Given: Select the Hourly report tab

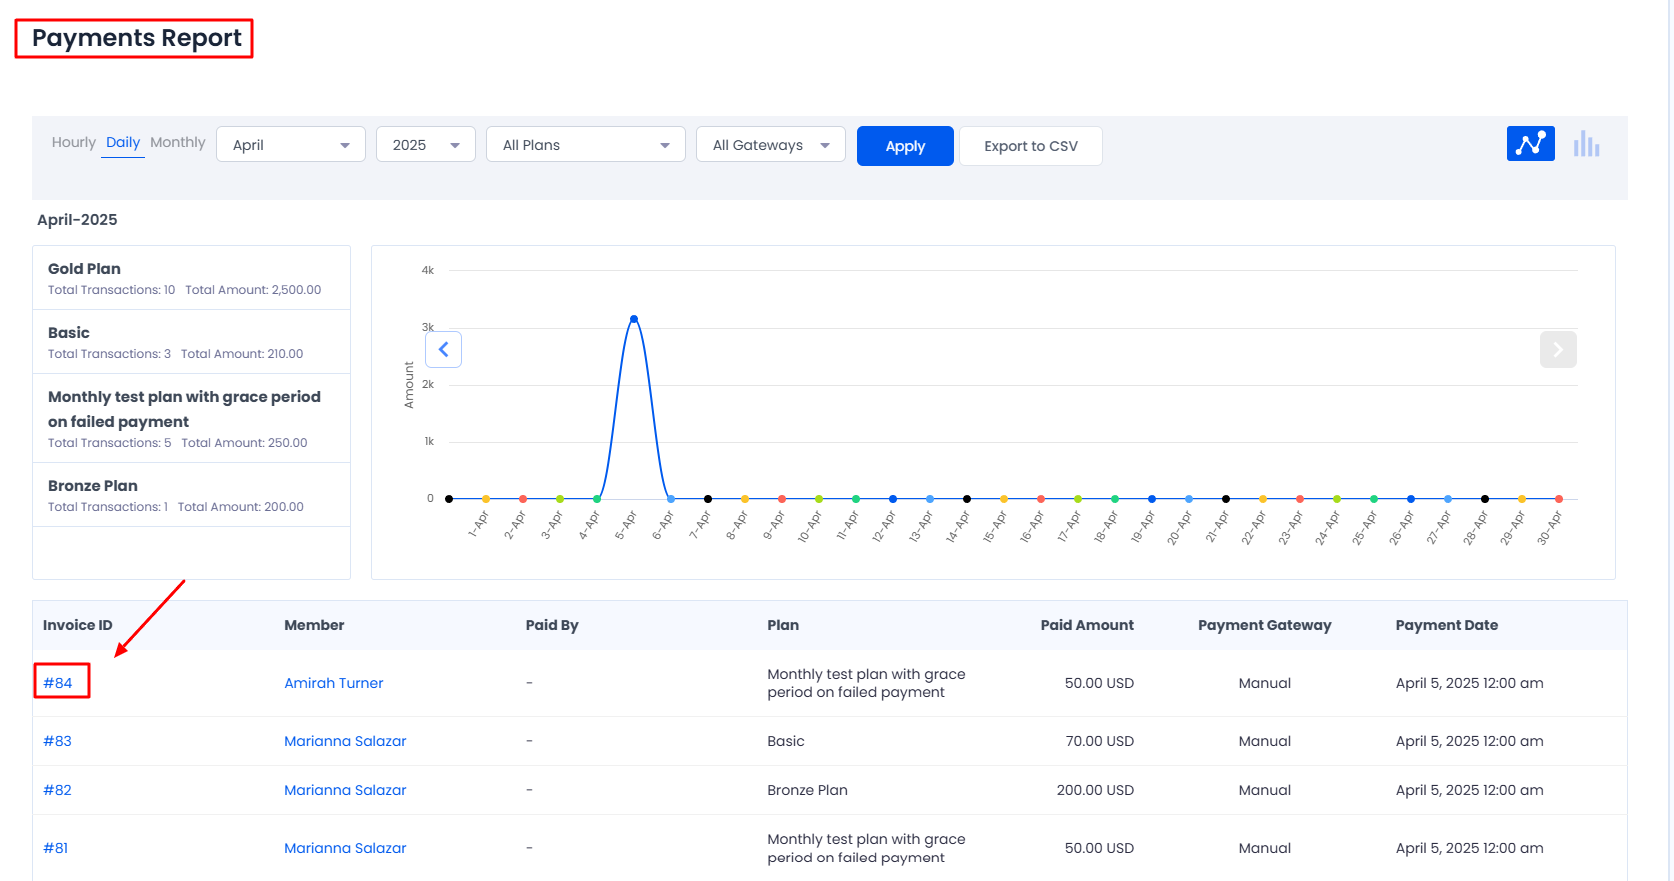Looking at the screenshot, I should pyautogui.click(x=73, y=143).
